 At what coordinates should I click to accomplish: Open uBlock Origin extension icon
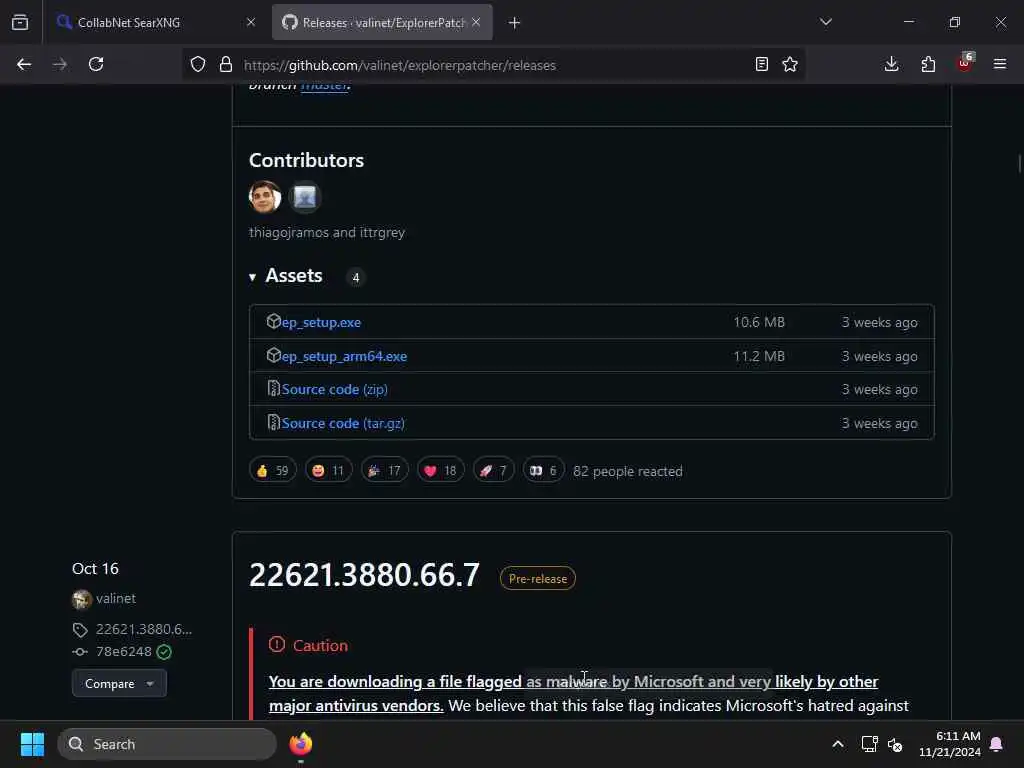[x=965, y=63]
